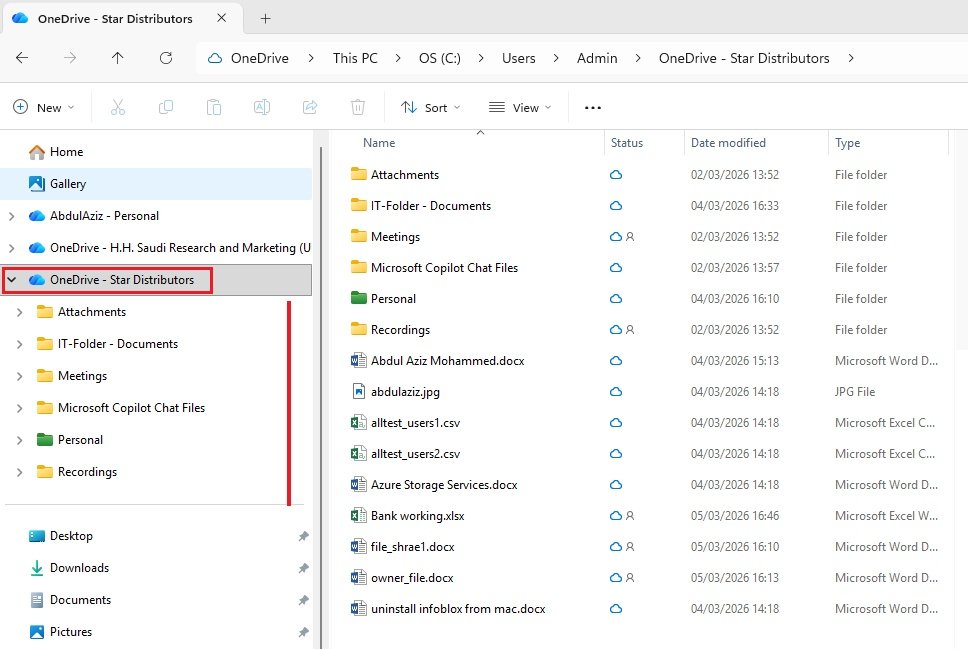Open the See more ellipsis menu
The width and height of the screenshot is (968, 649).
coord(593,107)
